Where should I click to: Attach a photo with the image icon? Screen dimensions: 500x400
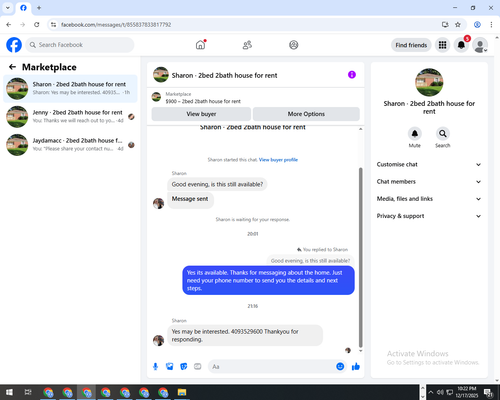point(170,367)
